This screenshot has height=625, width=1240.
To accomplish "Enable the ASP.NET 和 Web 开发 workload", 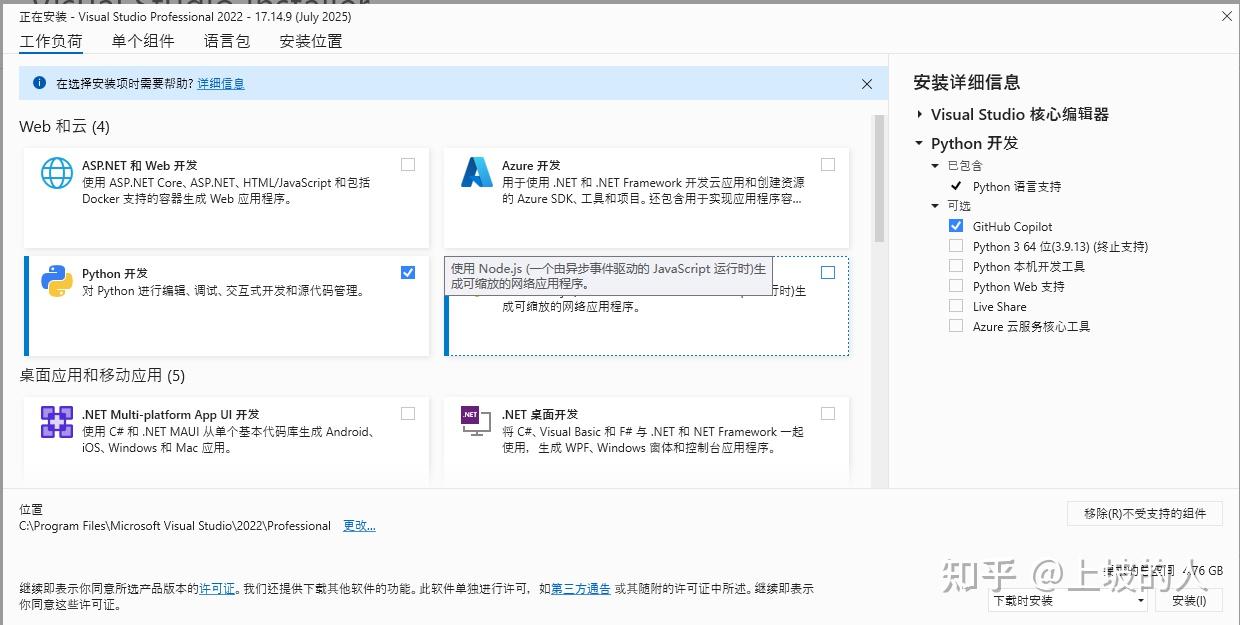I will pyautogui.click(x=408, y=164).
